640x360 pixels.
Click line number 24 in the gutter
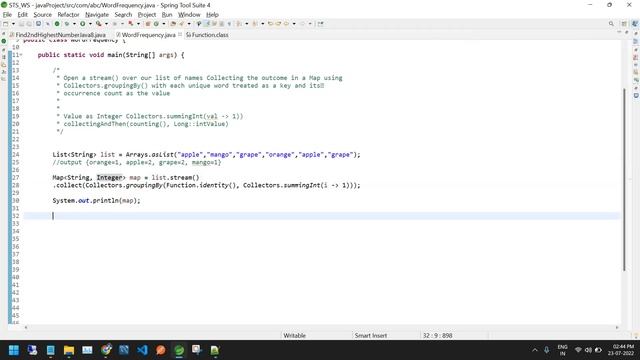click(x=16, y=155)
